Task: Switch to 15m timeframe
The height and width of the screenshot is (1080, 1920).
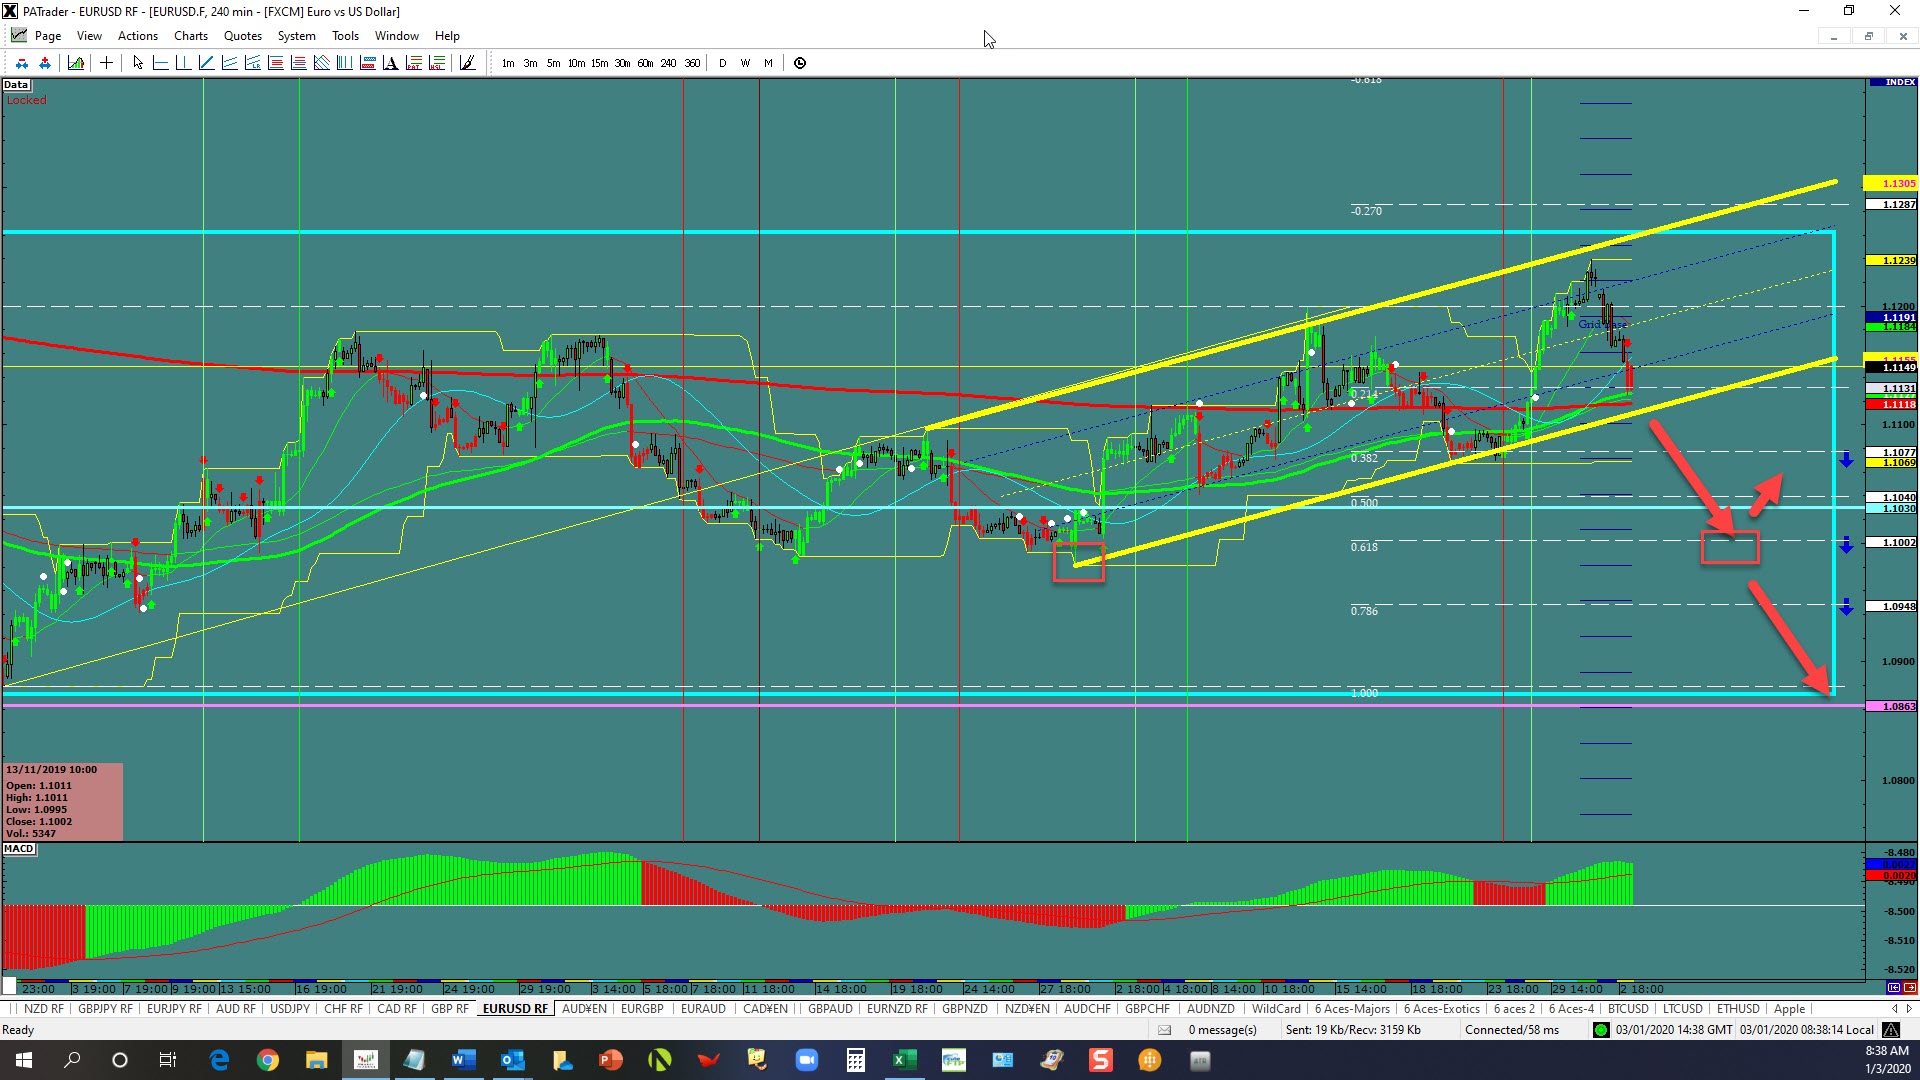Action: pos(599,63)
